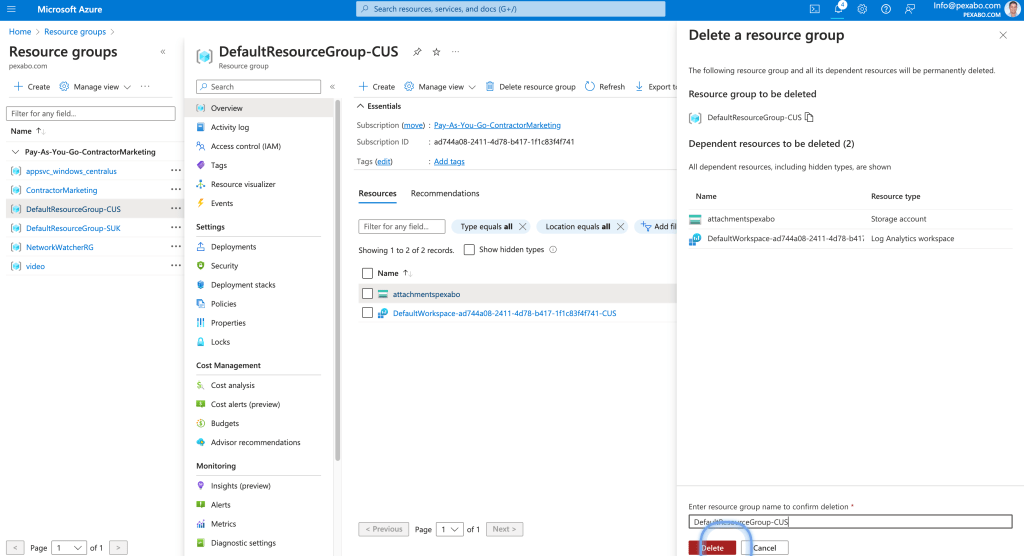Collapse the Essentials section
Viewport: 1024px width, 556px height.
[379, 106]
